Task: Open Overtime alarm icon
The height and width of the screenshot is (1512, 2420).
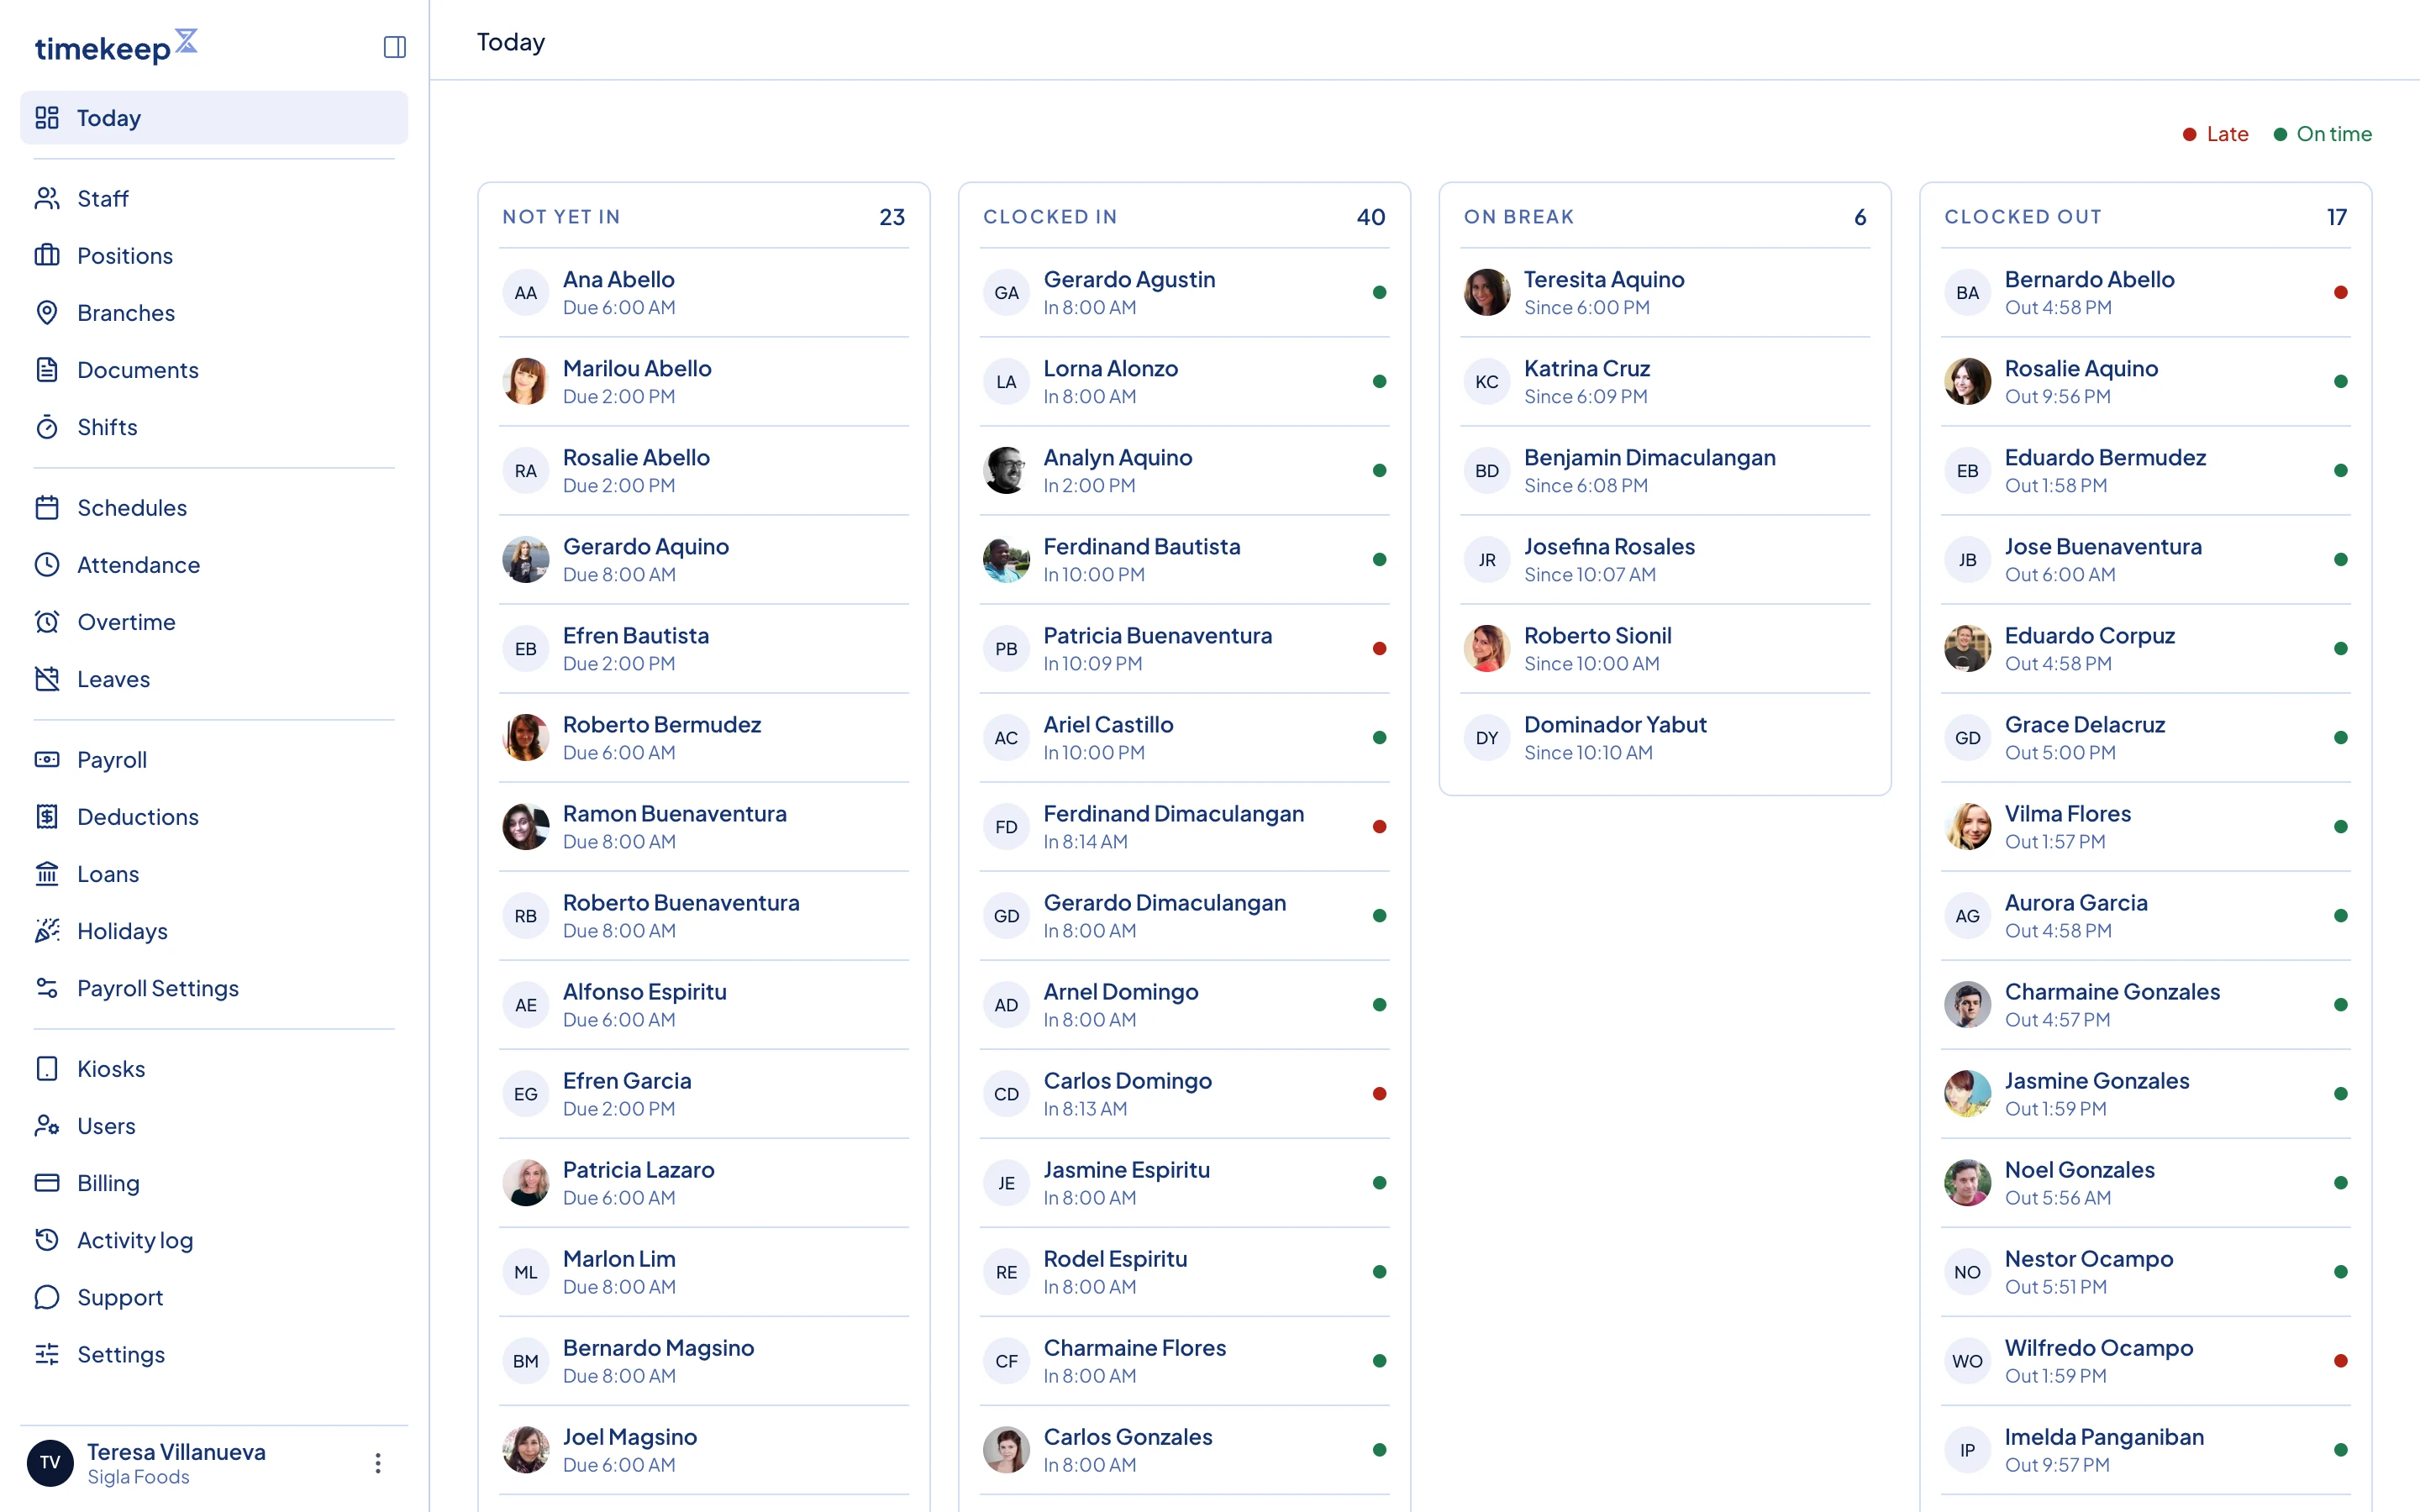Action: click(x=47, y=621)
